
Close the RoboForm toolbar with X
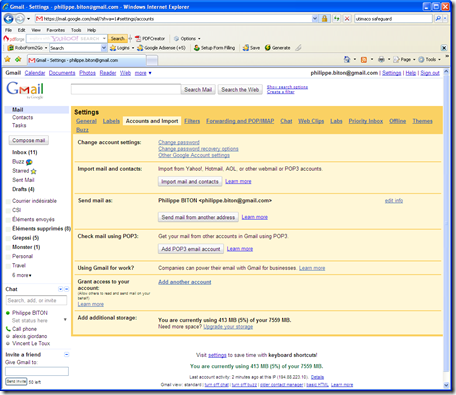(444, 48)
